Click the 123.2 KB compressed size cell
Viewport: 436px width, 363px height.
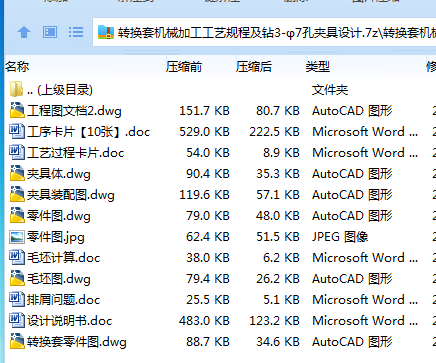click(x=274, y=321)
